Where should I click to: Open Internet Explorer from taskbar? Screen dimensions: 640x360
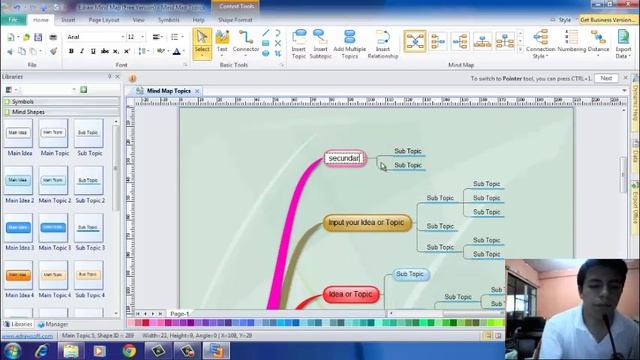(x=42, y=351)
